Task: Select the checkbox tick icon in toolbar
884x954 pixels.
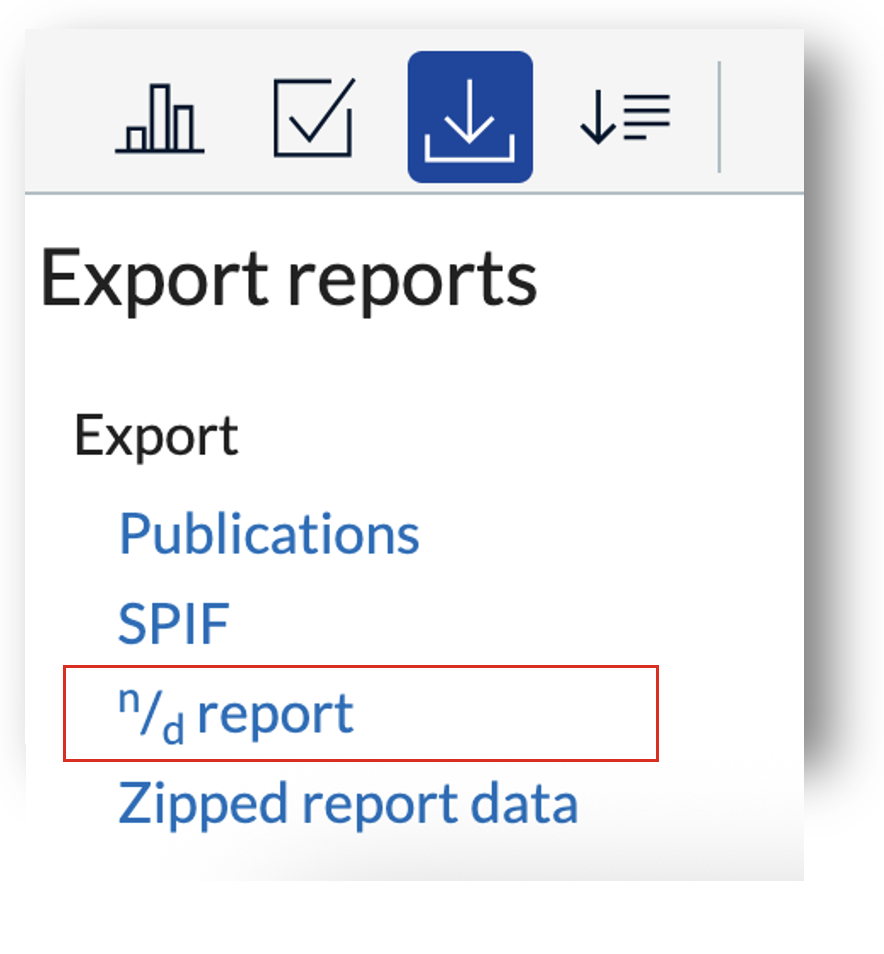Action: coord(314,117)
